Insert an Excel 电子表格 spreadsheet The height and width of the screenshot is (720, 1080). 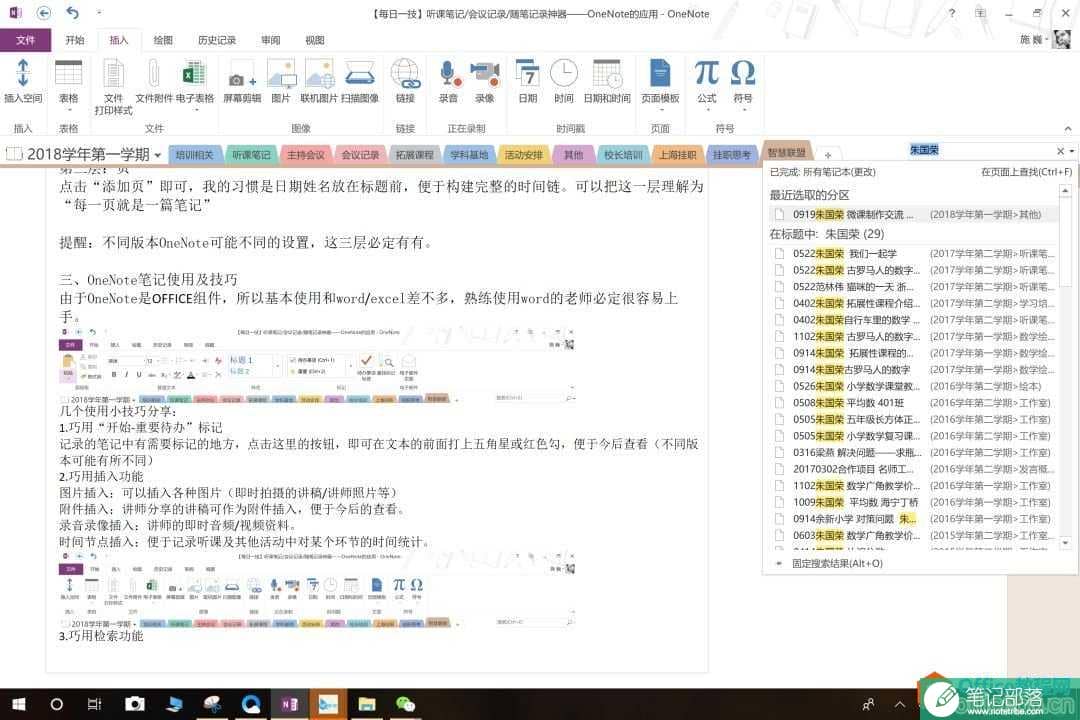coord(194,73)
